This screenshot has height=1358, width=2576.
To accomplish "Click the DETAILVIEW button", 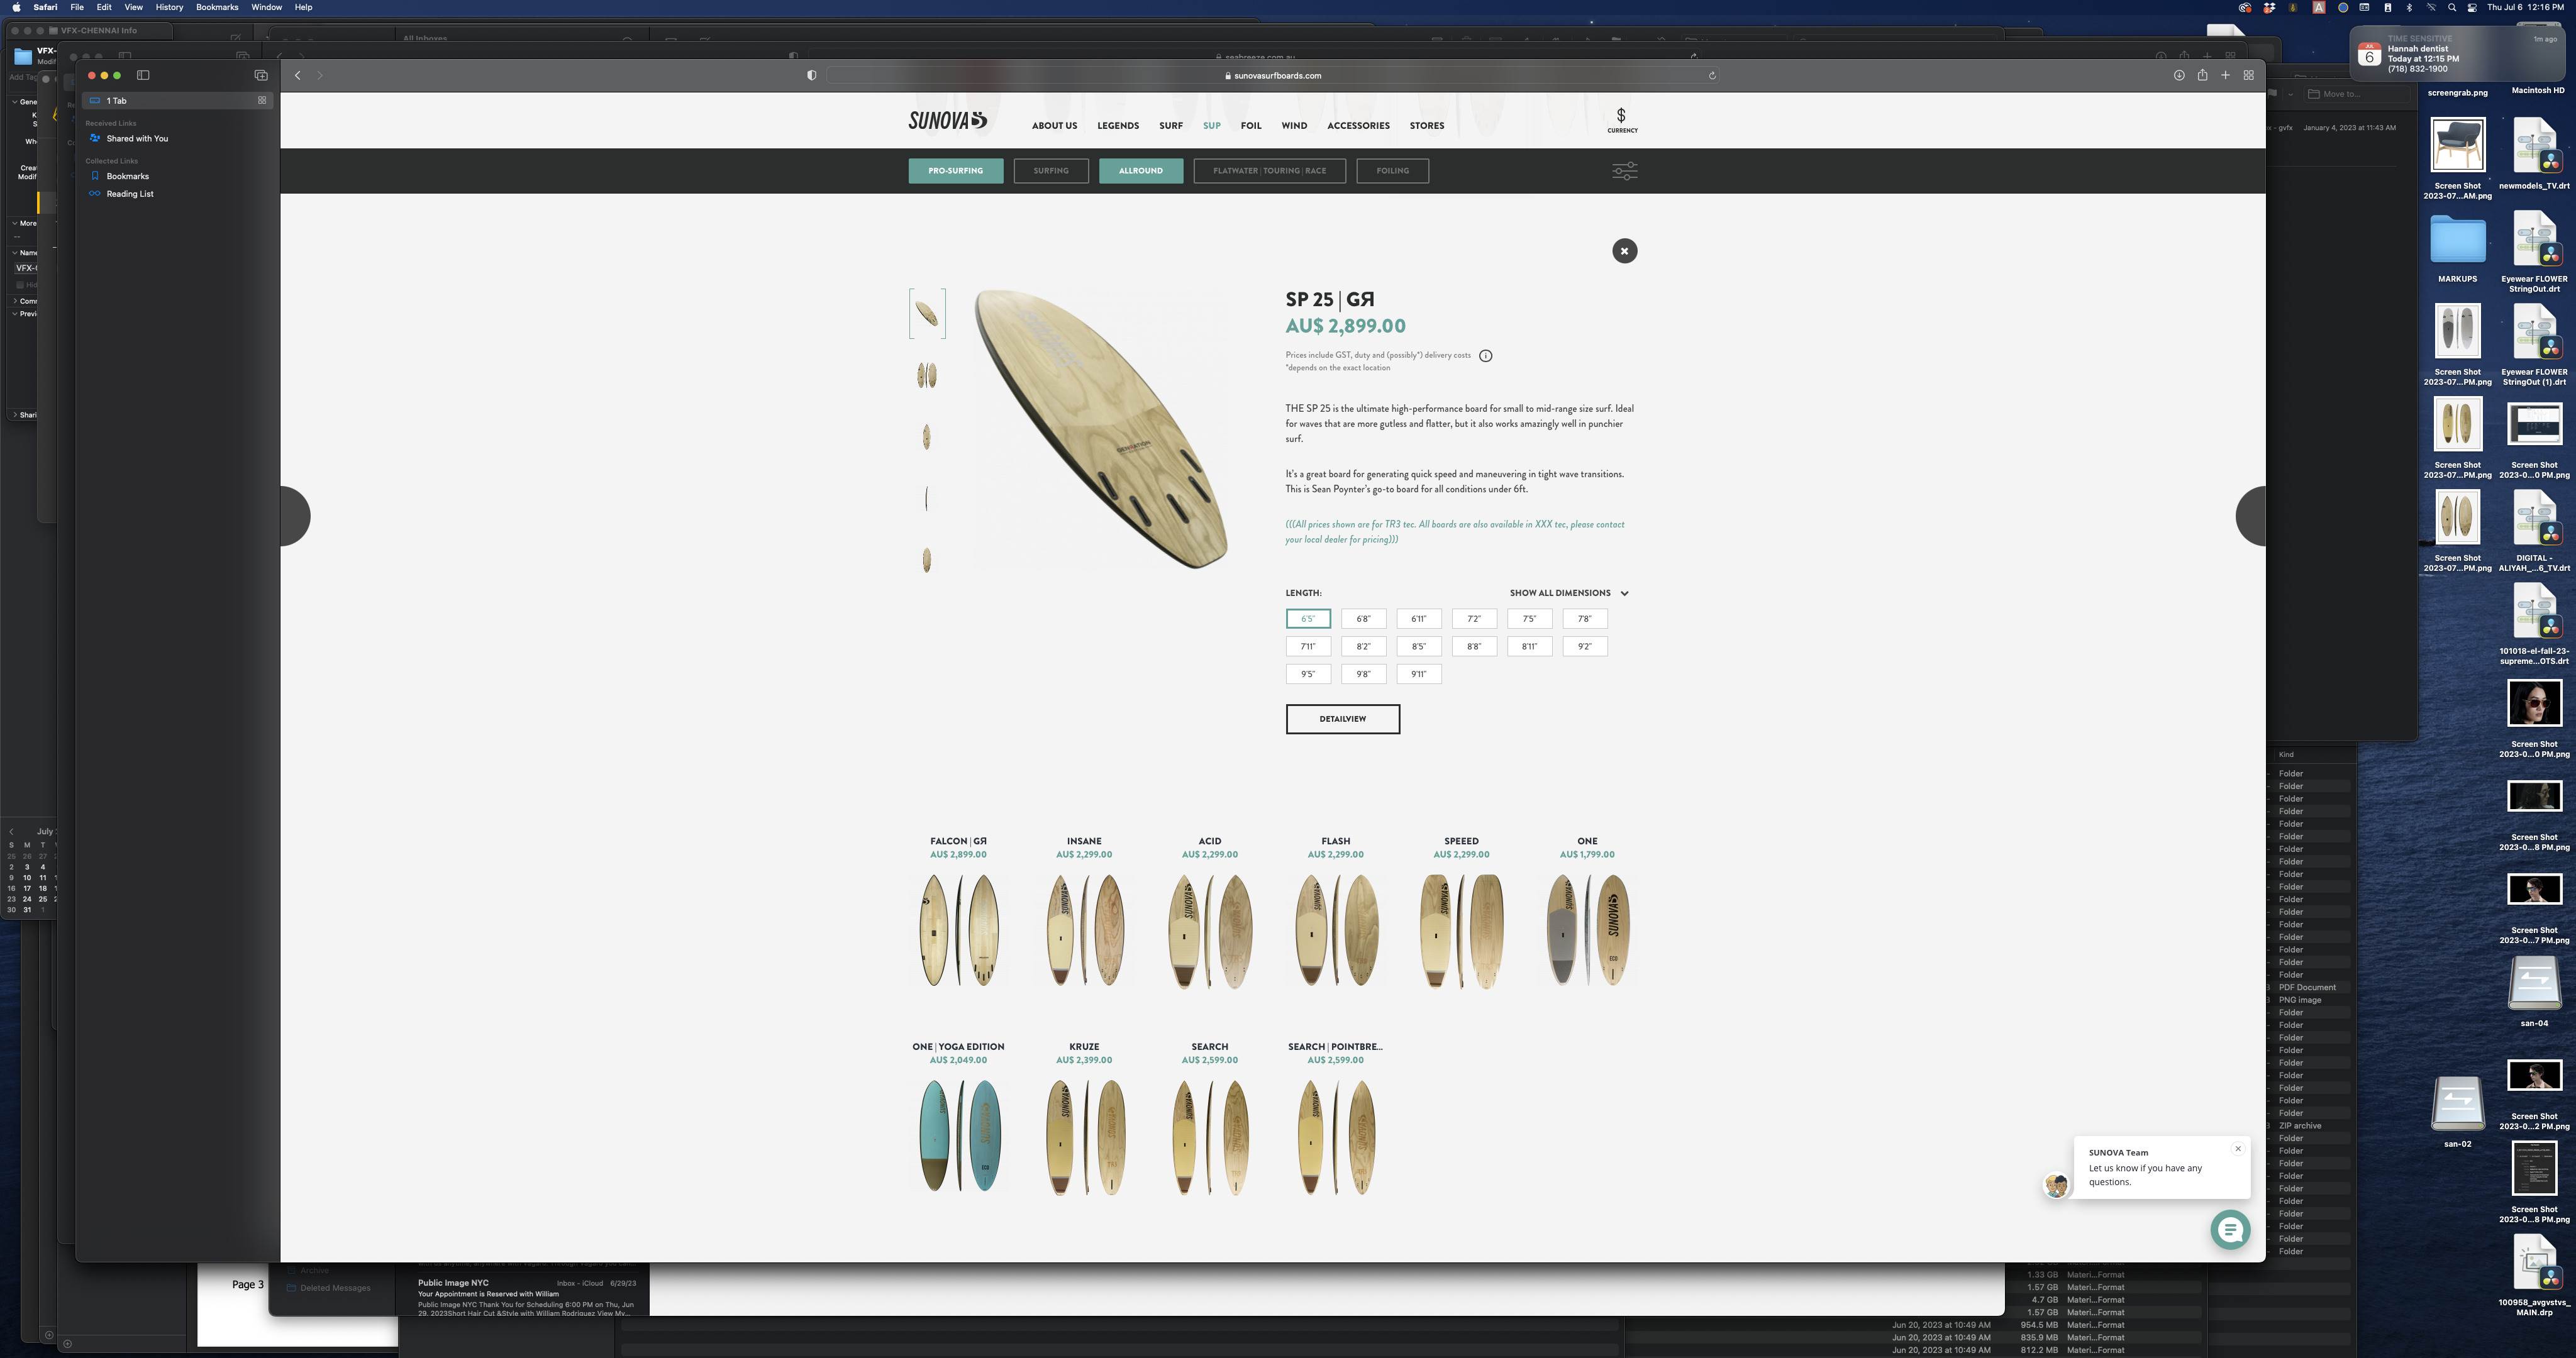I will pyautogui.click(x=1342, y=719).
